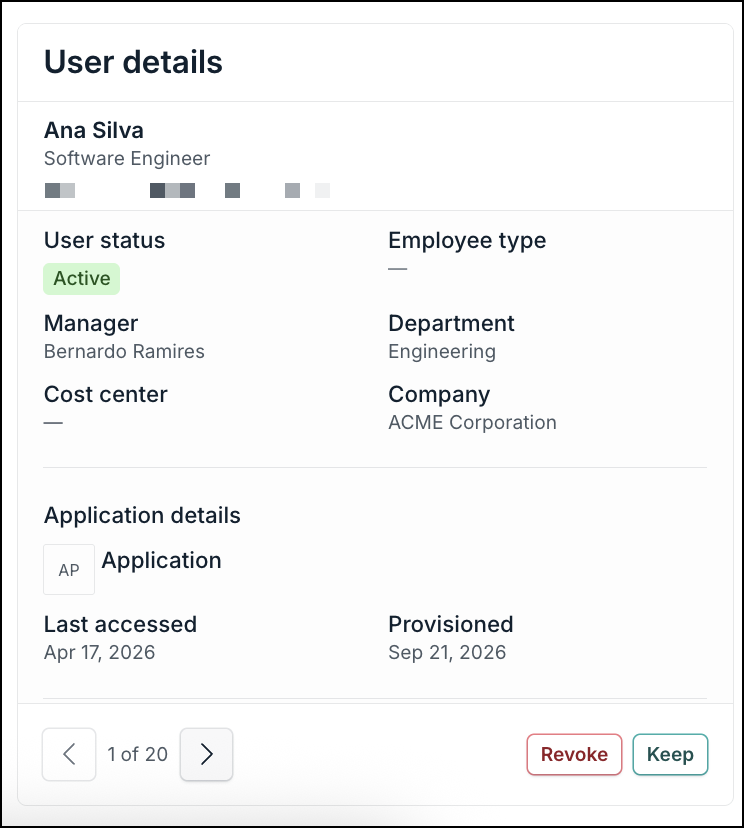
Task: Click the Active status badge
Action: (x=82, y=278)
